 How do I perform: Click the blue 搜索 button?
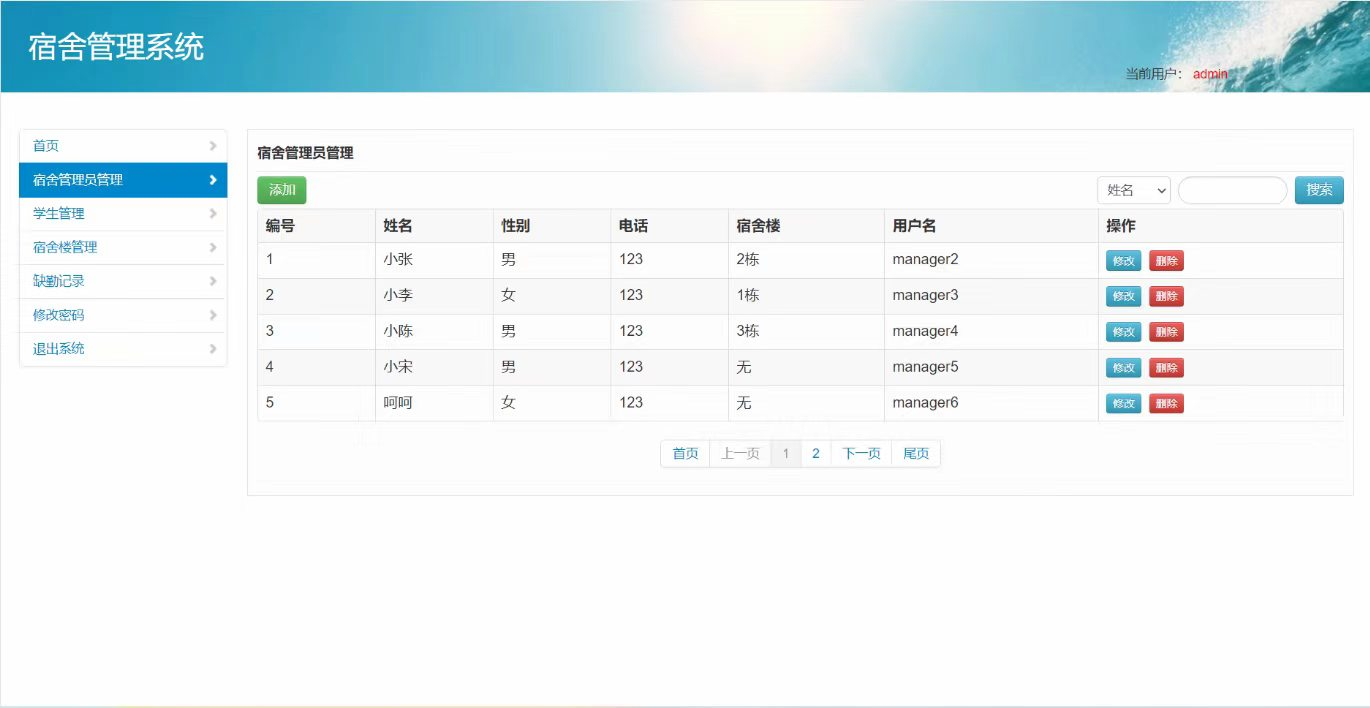click(1319, 190)
